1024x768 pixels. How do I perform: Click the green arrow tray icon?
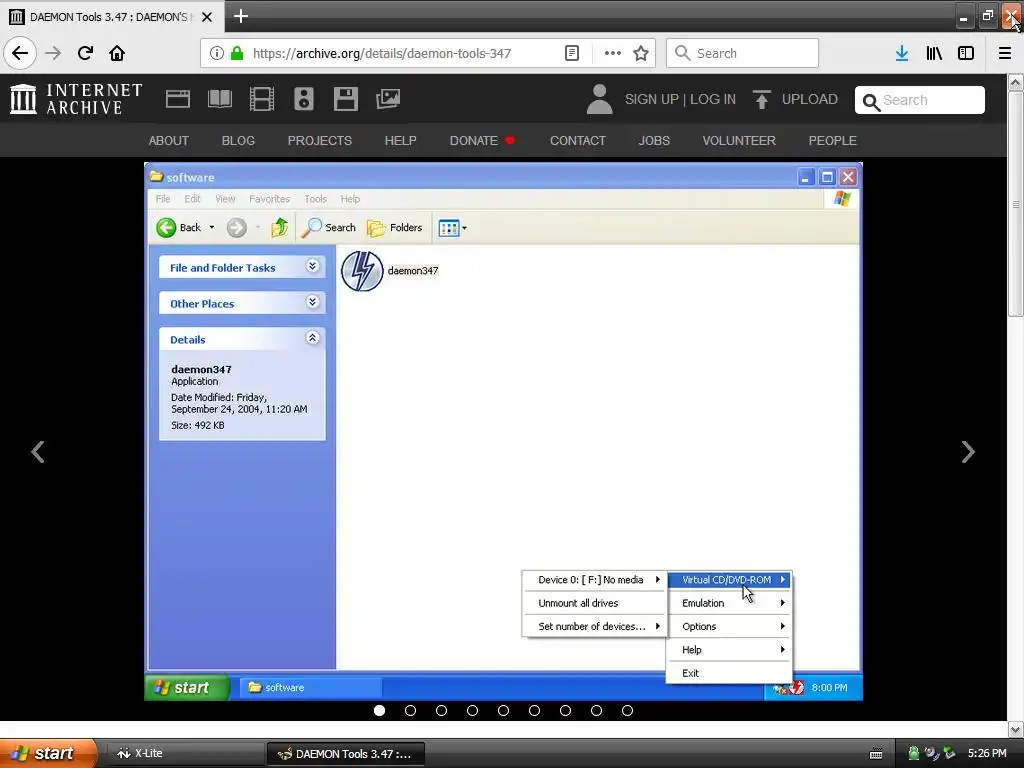click(950, 753)
